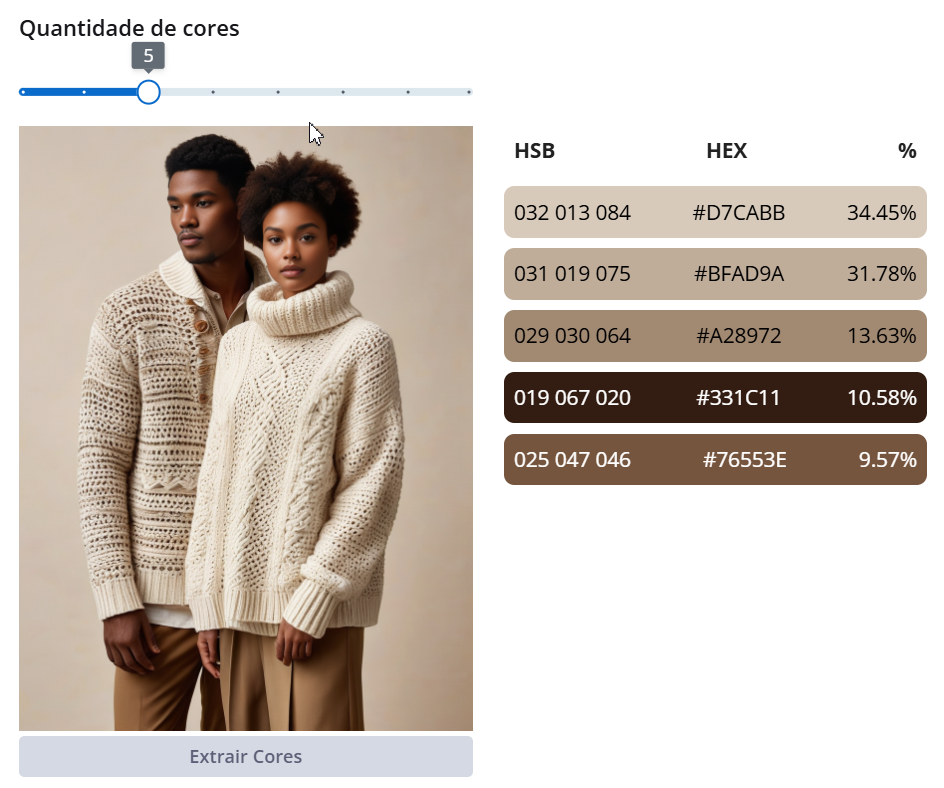Click the Extrair Cores button
Viewport: 944px width, 788px height.
tap(246, 756)
